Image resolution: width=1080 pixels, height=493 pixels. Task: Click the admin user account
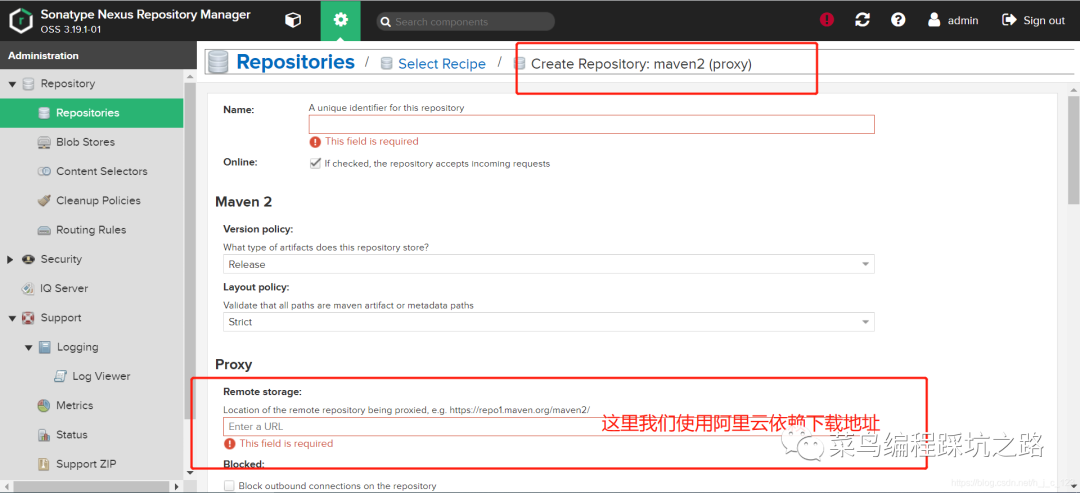click(x=953, y=20)
